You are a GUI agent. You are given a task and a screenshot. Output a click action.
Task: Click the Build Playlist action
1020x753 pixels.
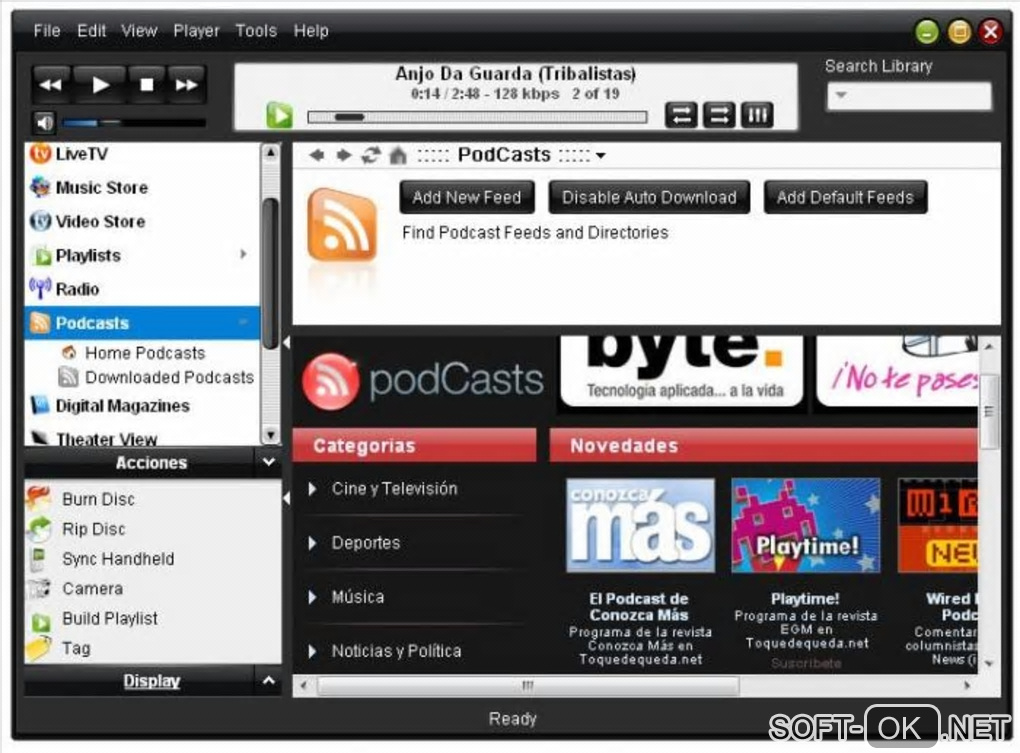click(x=110, y=618)
